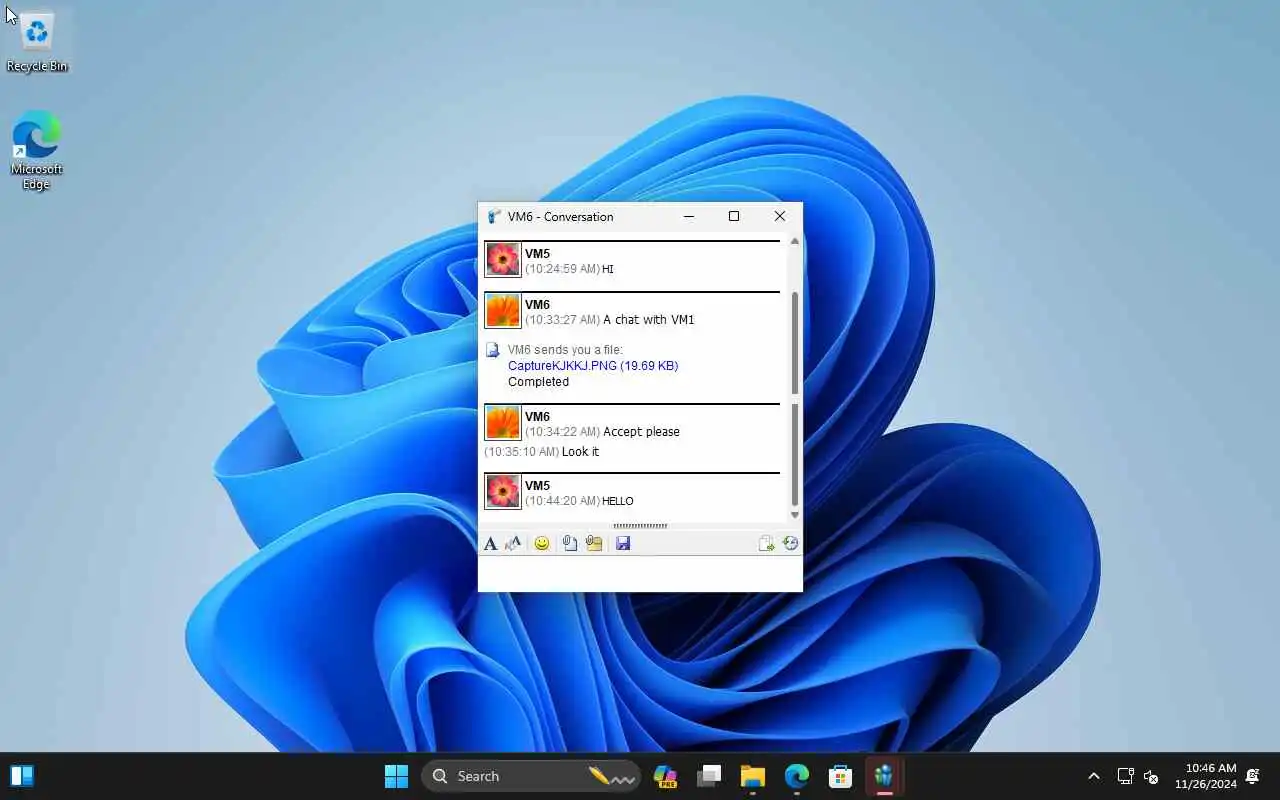Click the send file paperclip-on-page icon
Viewport: 1280px width, 800px height.
570,544
